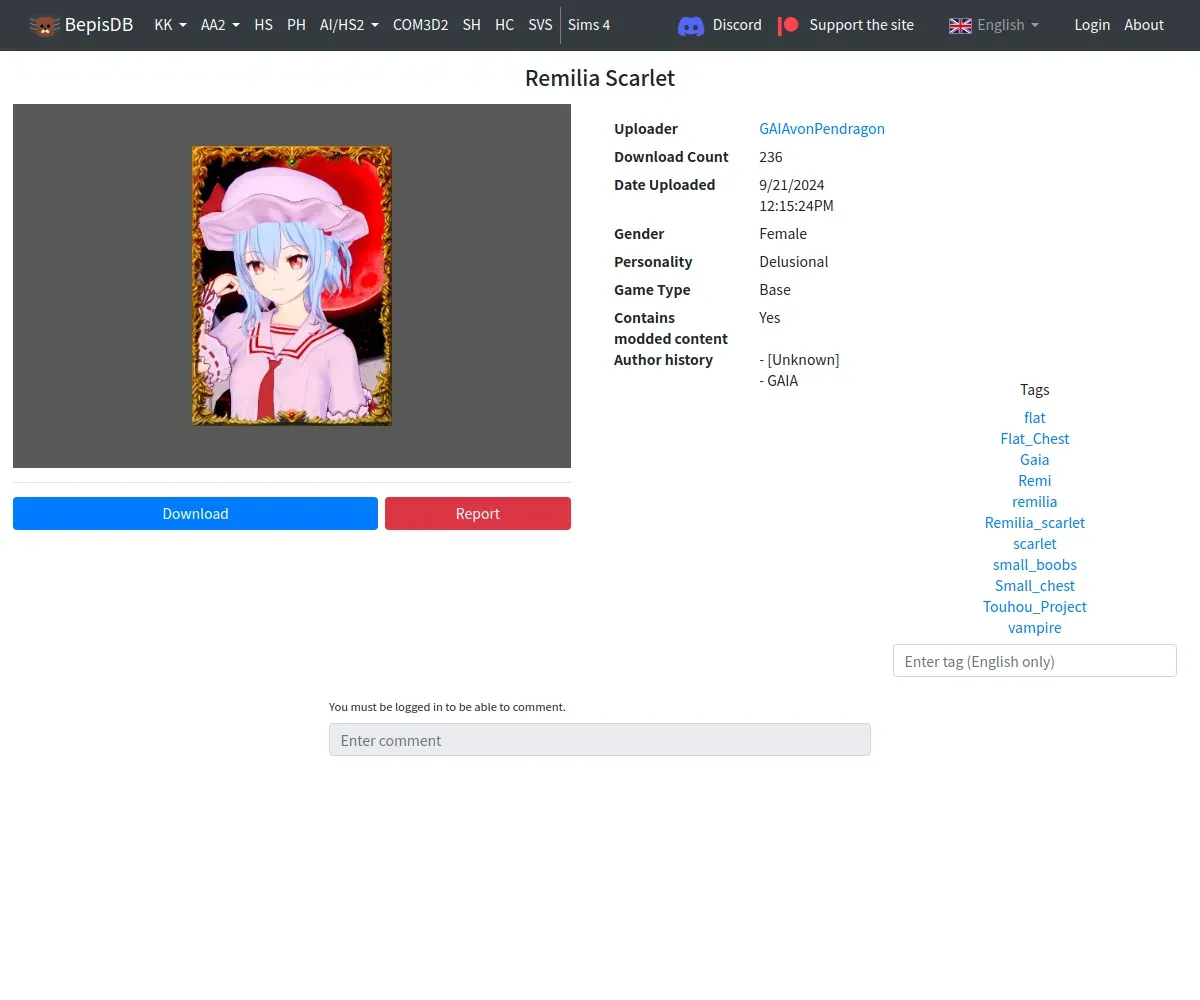Click the date 9/21/2024
The height and width of the screenshot is (1000, 1200).
(x=792, y=185)
